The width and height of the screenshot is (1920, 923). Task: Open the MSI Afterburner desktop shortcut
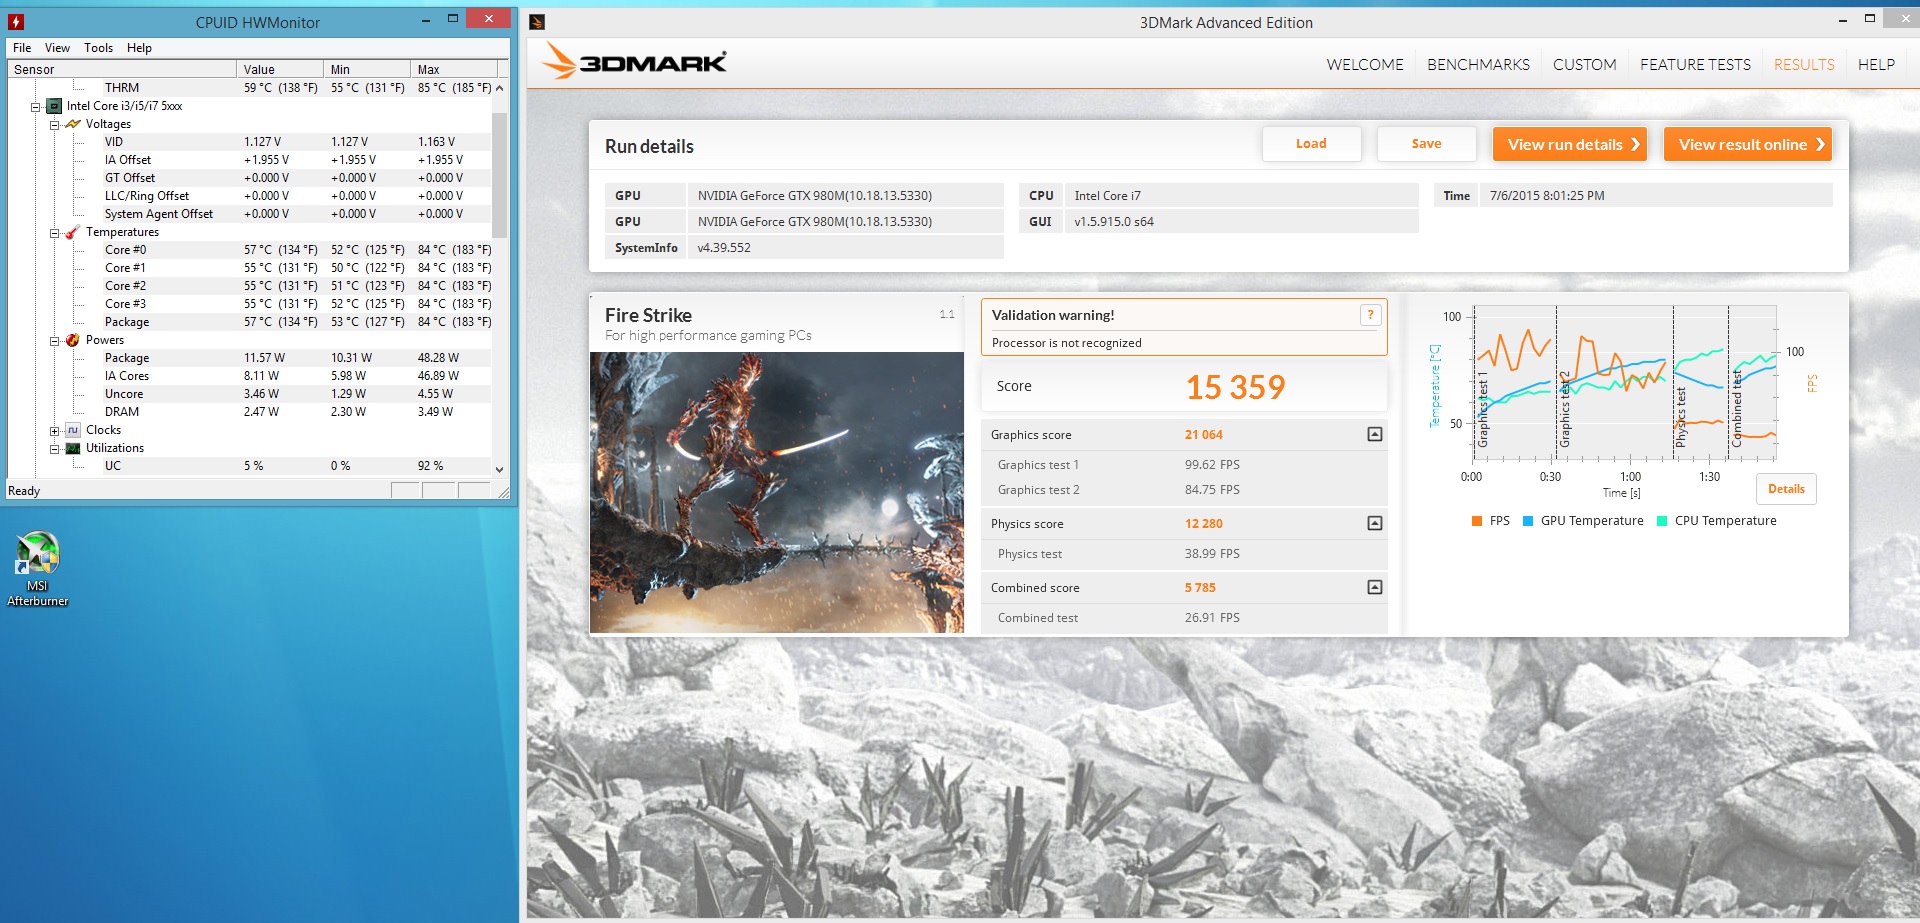(37, 568)
